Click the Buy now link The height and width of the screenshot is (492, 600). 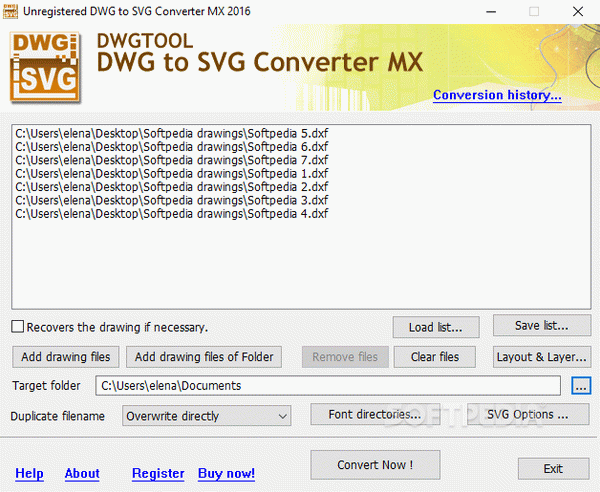click(x=227, y=474)
